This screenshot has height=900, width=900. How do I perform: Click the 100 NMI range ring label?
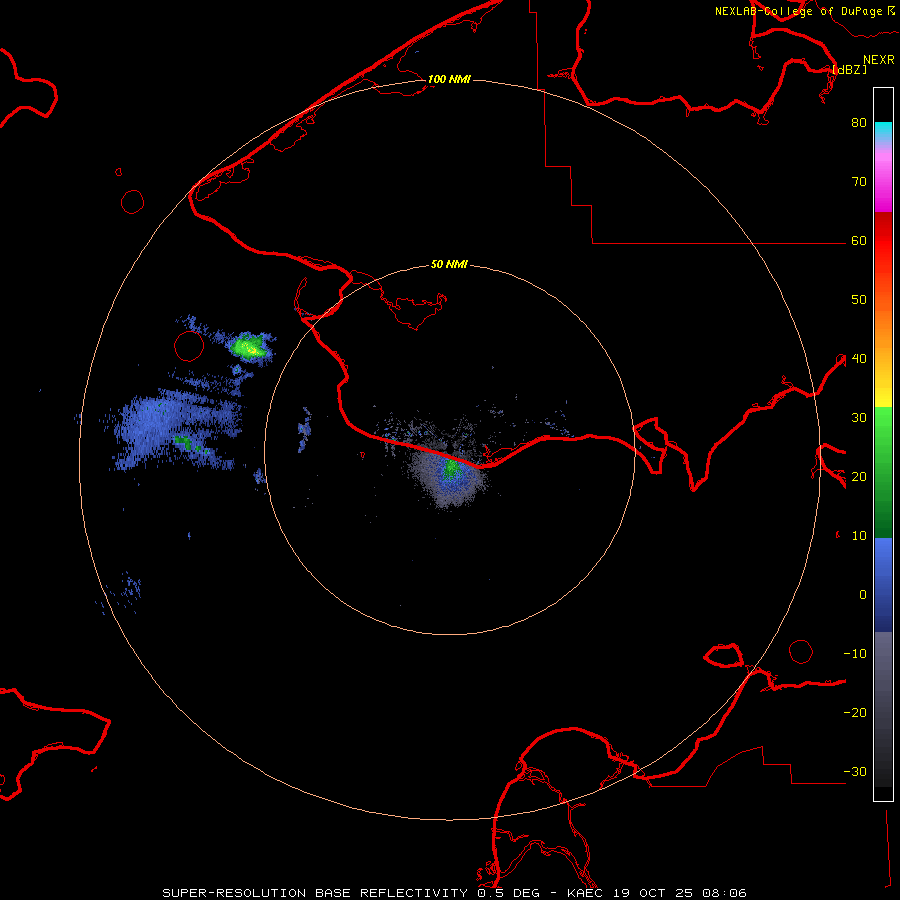[449, 79]
